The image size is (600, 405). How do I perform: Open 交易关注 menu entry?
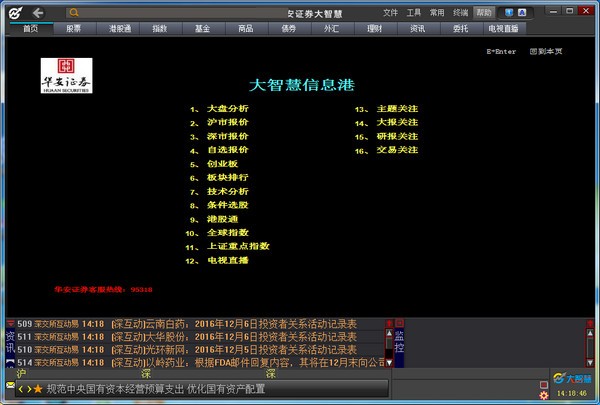click(x=397, y=150)
